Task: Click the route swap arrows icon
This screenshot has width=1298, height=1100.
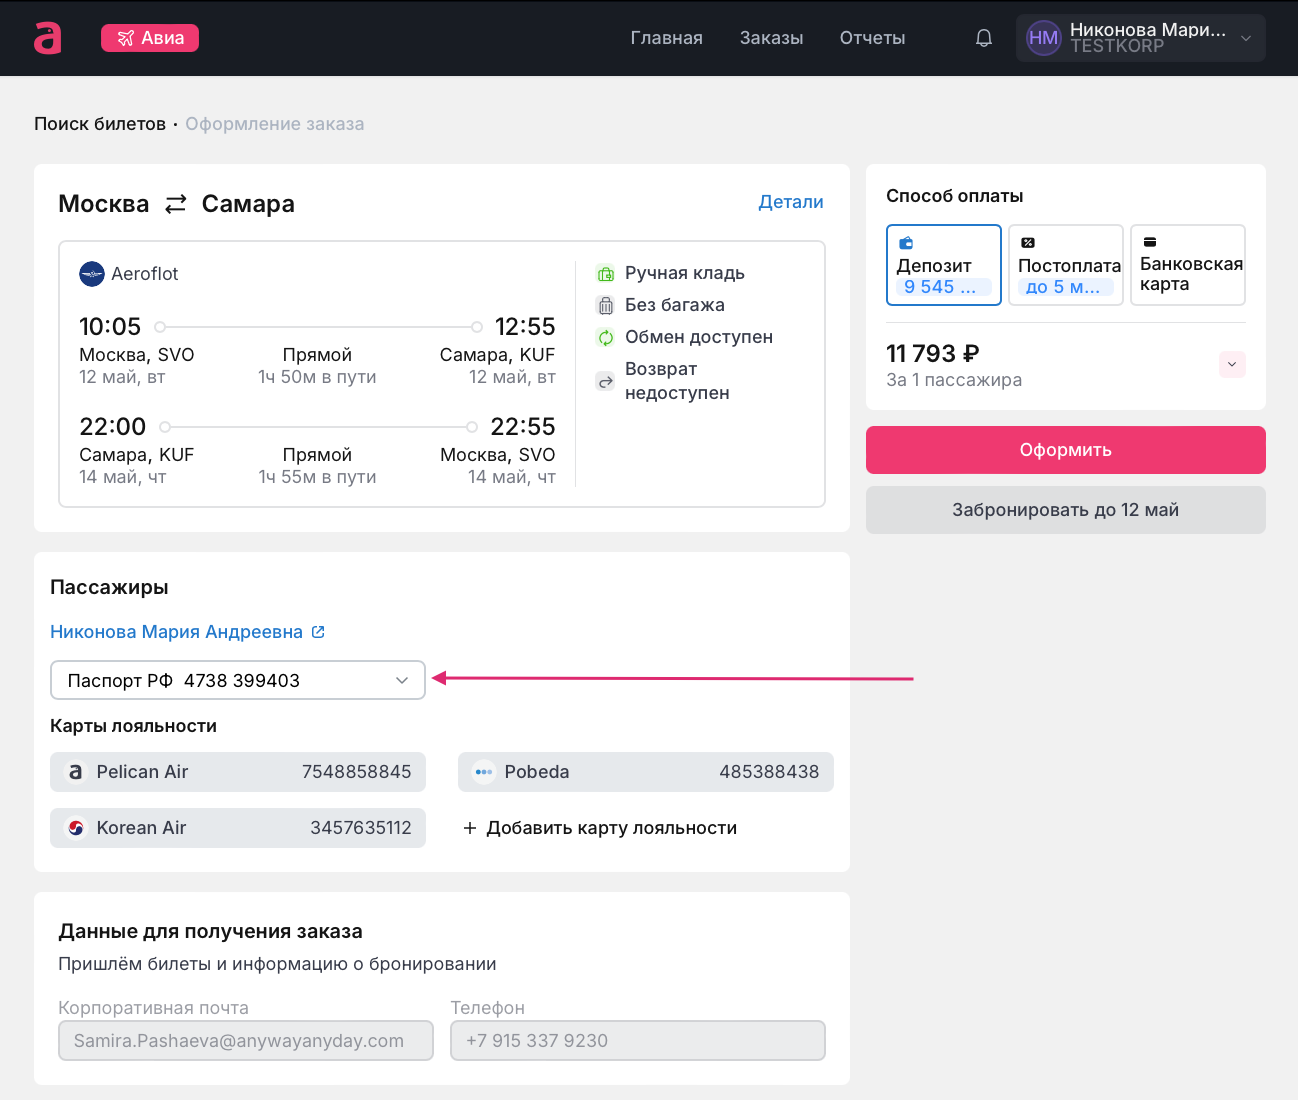Action: pyautogui.click(x=176, y=204)
